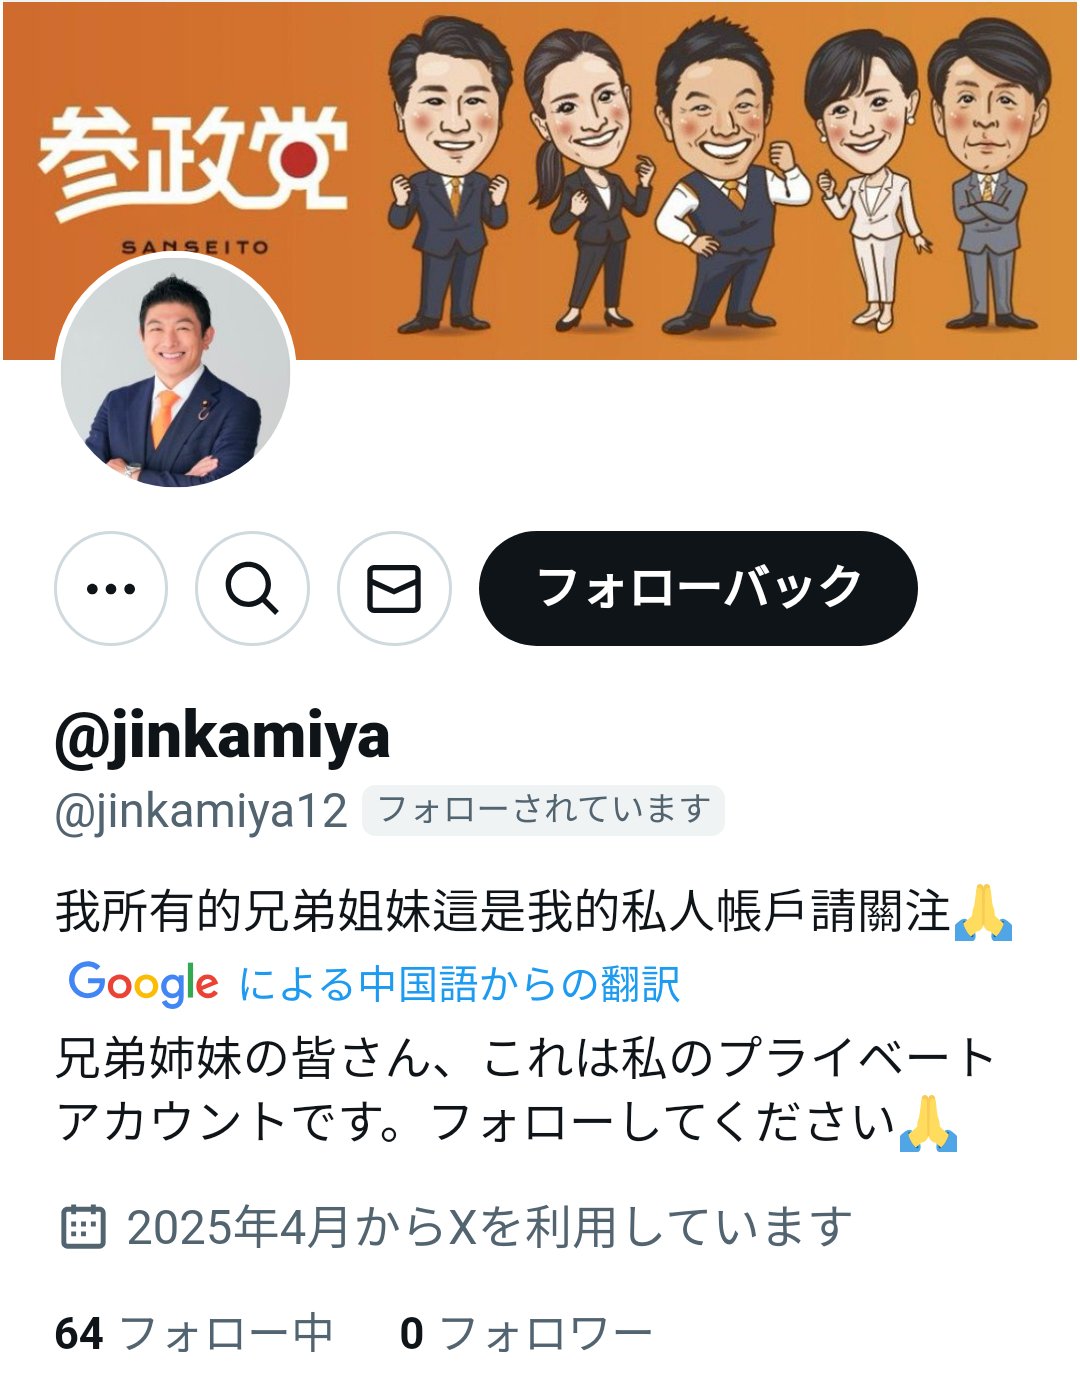1080x1377 pixels.
Task: Tap the フォローされています badge
Action: tap(543, 810)
